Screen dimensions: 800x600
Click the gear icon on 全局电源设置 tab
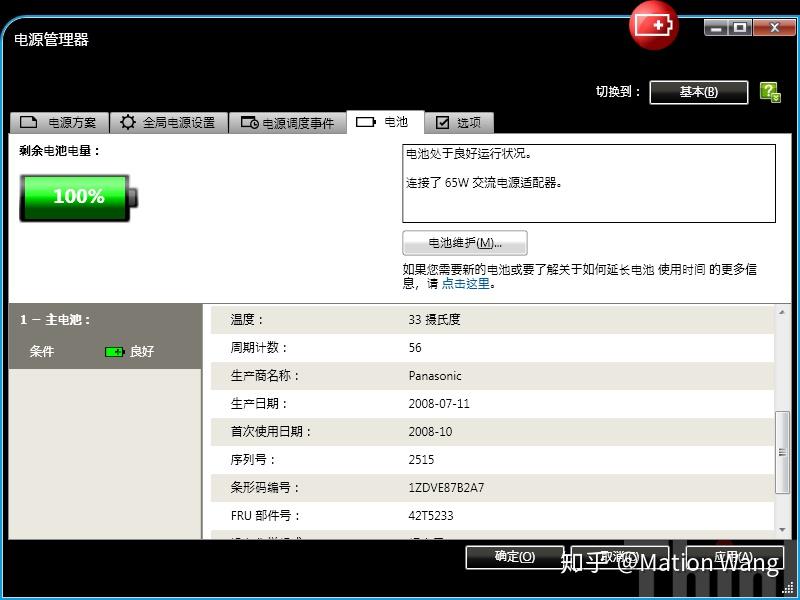pos(127,122)
